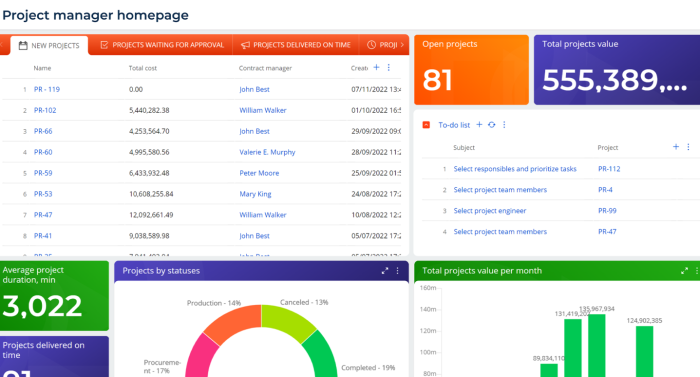Screen dimensions: 700x377
Task: Open project PR-53 link
Action: point(43,194)
